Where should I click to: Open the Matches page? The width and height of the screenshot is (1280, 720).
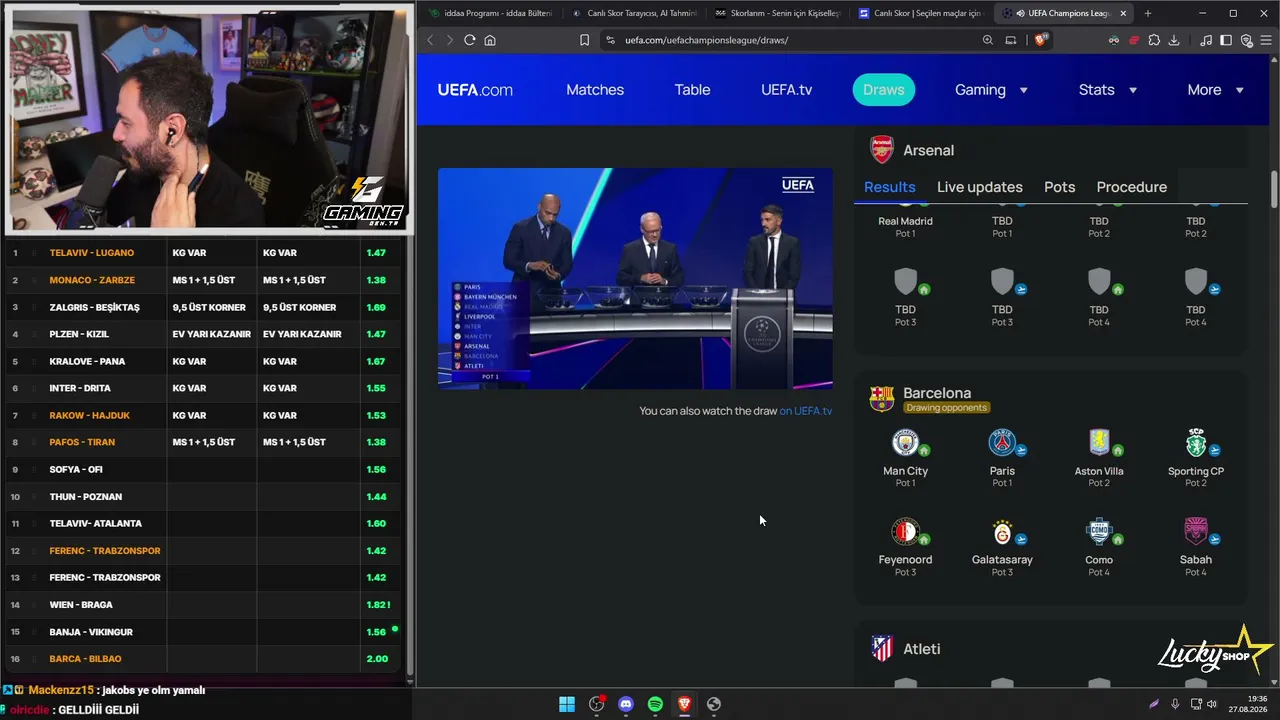click(x=595, y=90)
